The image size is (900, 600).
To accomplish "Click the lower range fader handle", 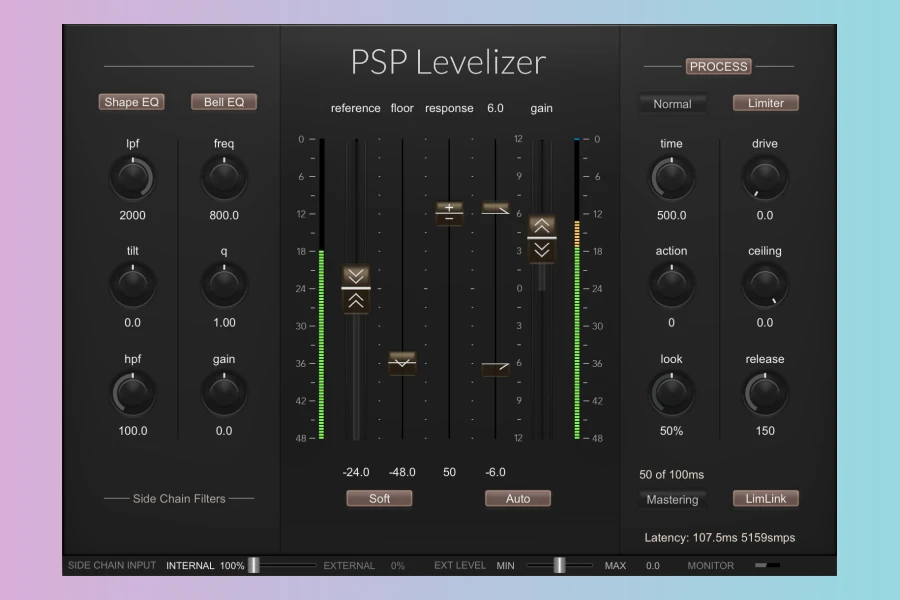I will (495, 369).
